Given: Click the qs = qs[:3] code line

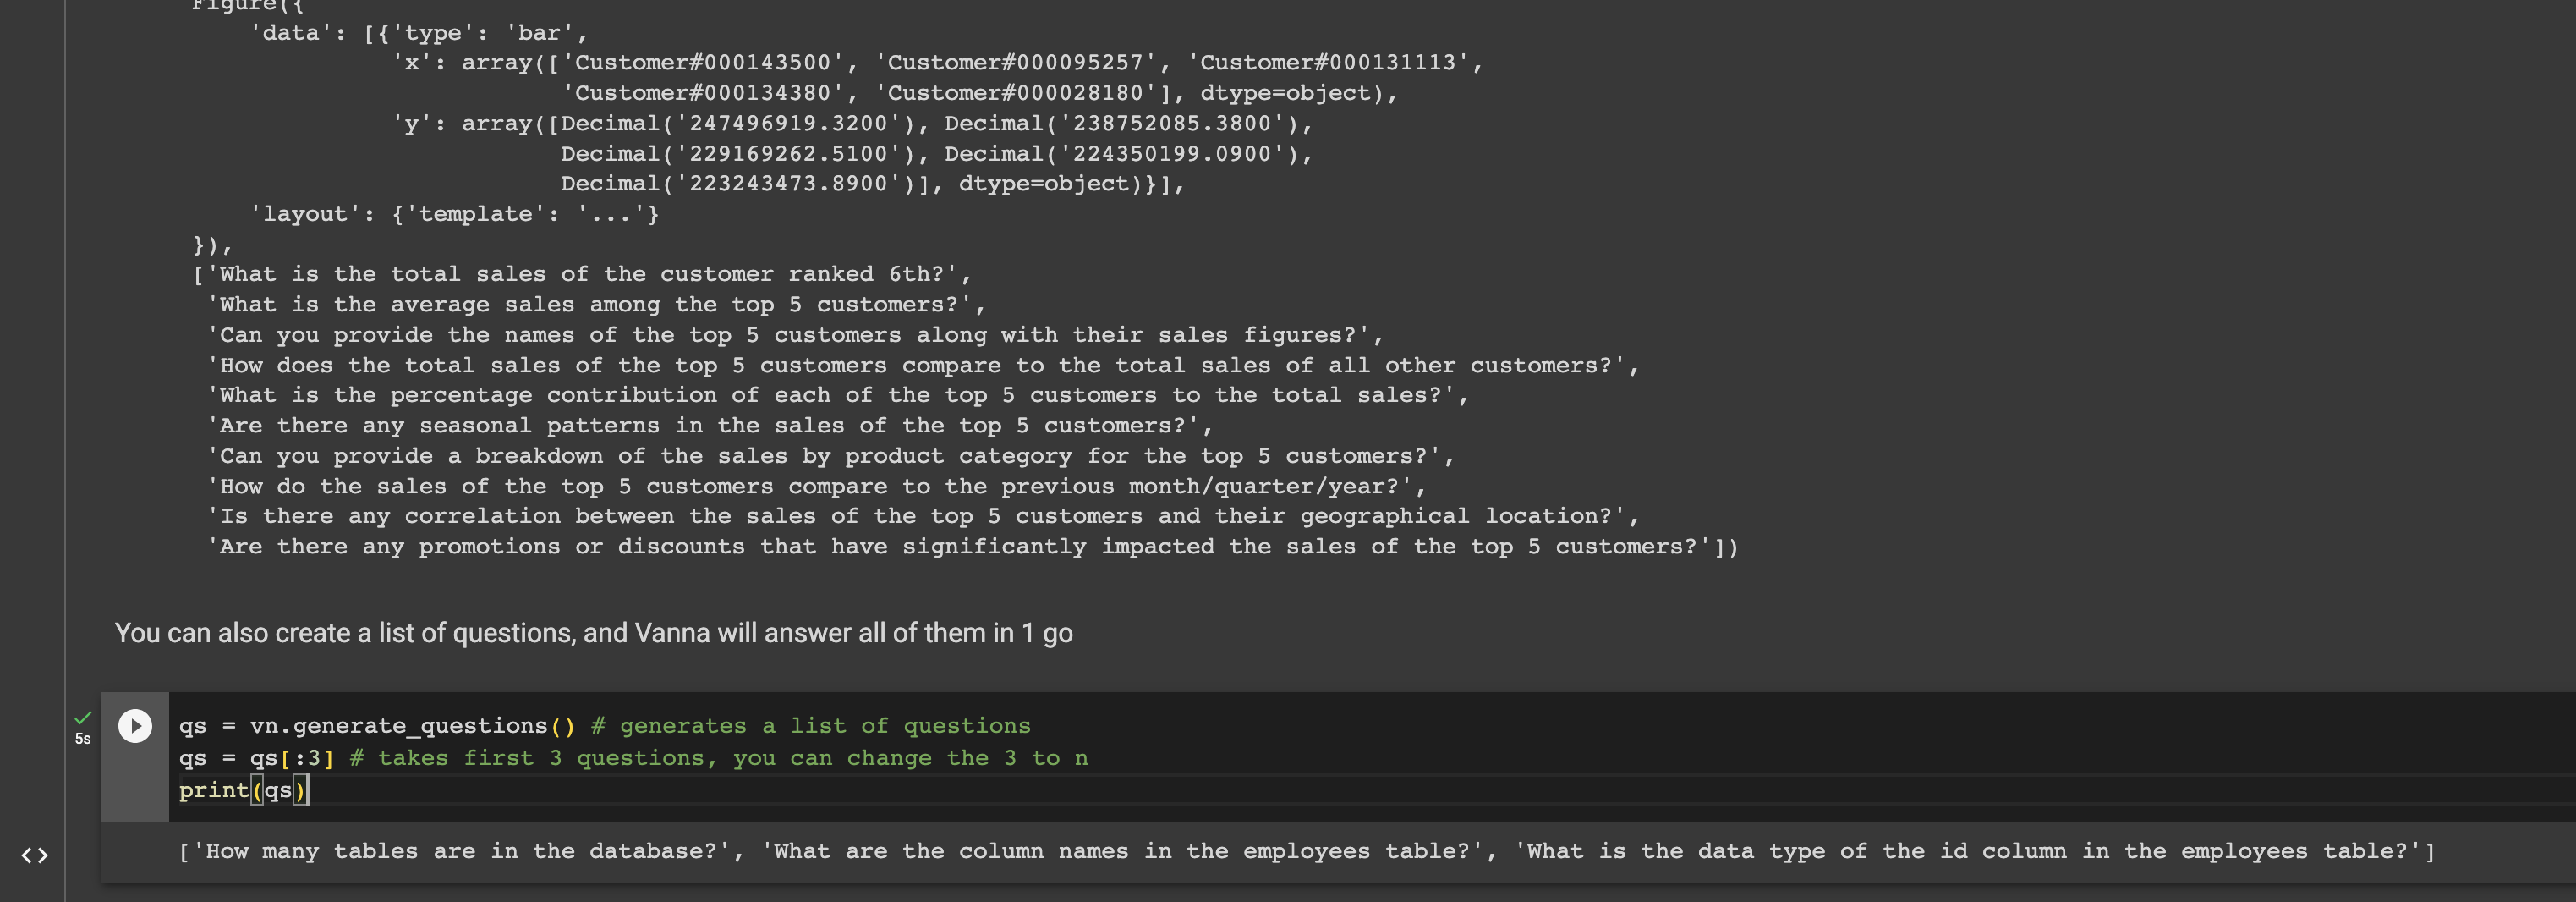Looking at the screenshot, I should pos(256,757).
